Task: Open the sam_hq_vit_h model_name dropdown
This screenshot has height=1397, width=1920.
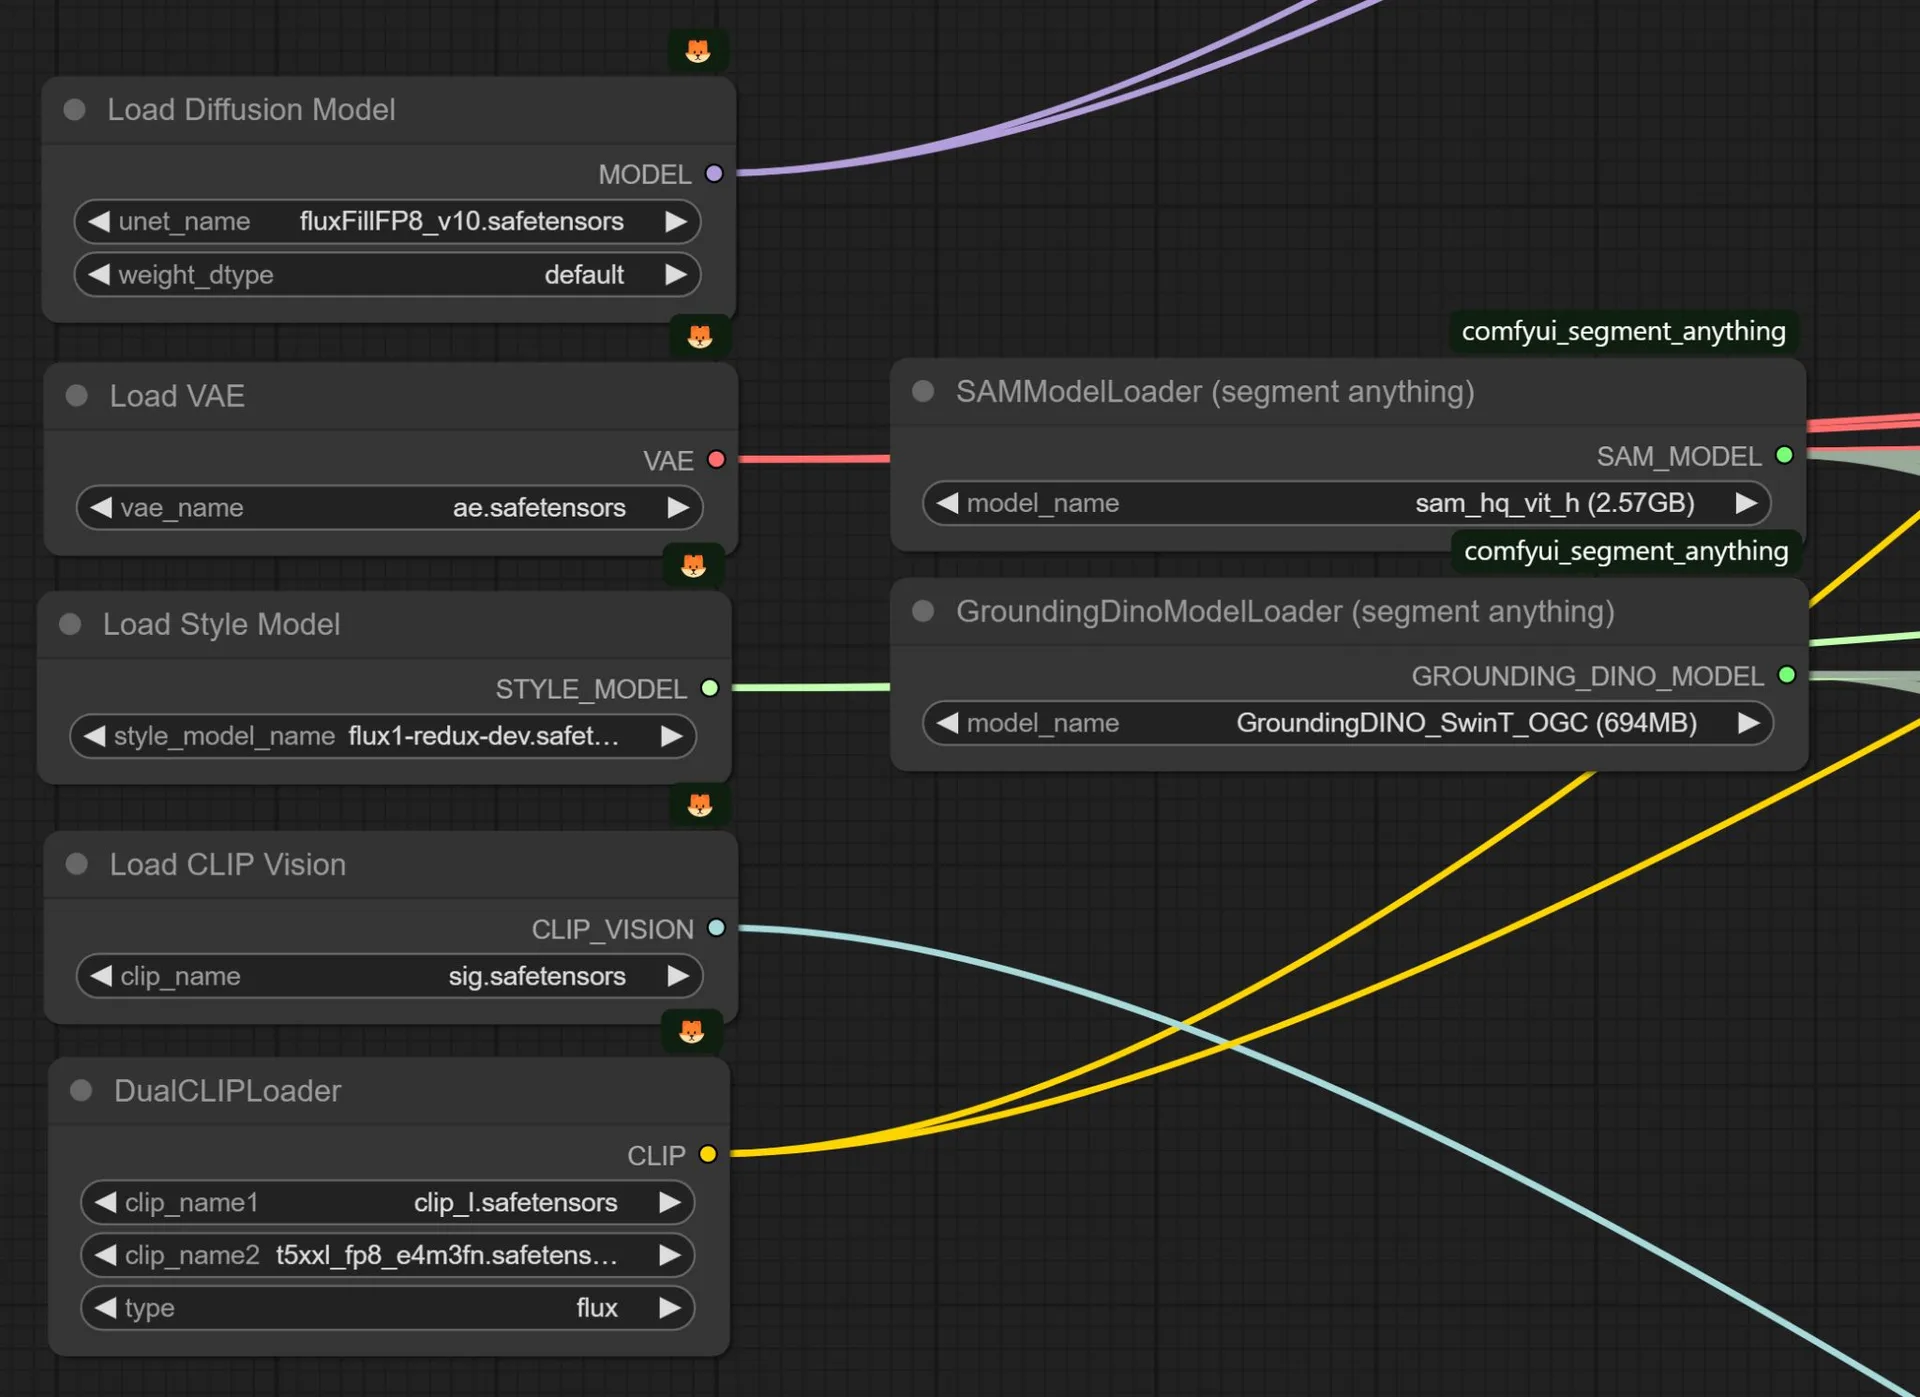Action: pyautogui.click(x=1347, y=503)
